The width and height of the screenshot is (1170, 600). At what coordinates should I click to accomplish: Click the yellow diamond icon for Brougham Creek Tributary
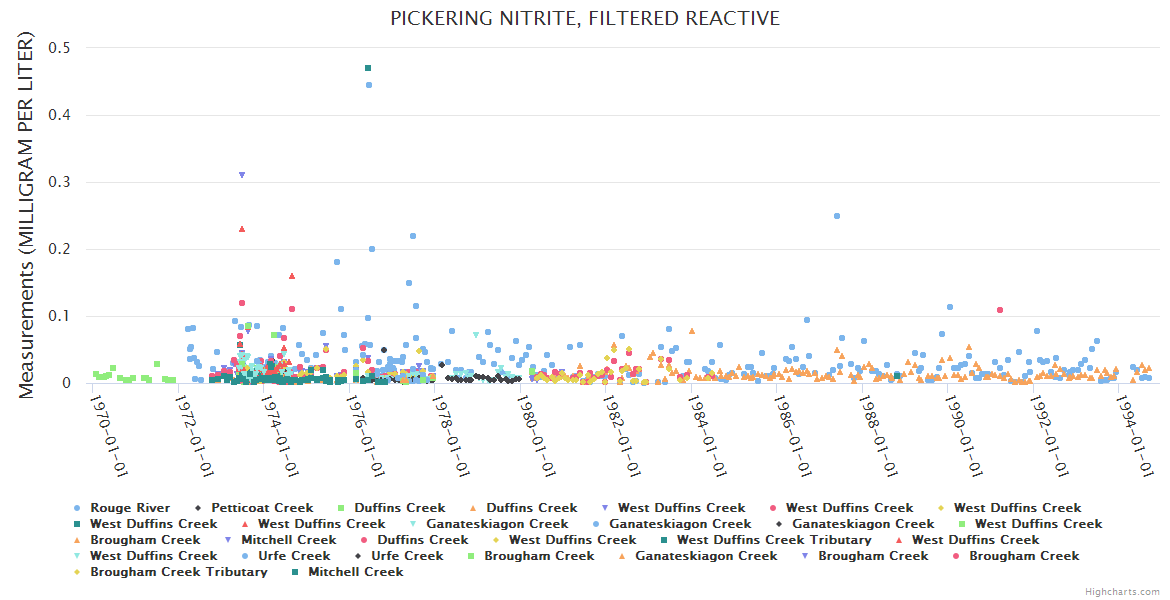pos(78,572)
